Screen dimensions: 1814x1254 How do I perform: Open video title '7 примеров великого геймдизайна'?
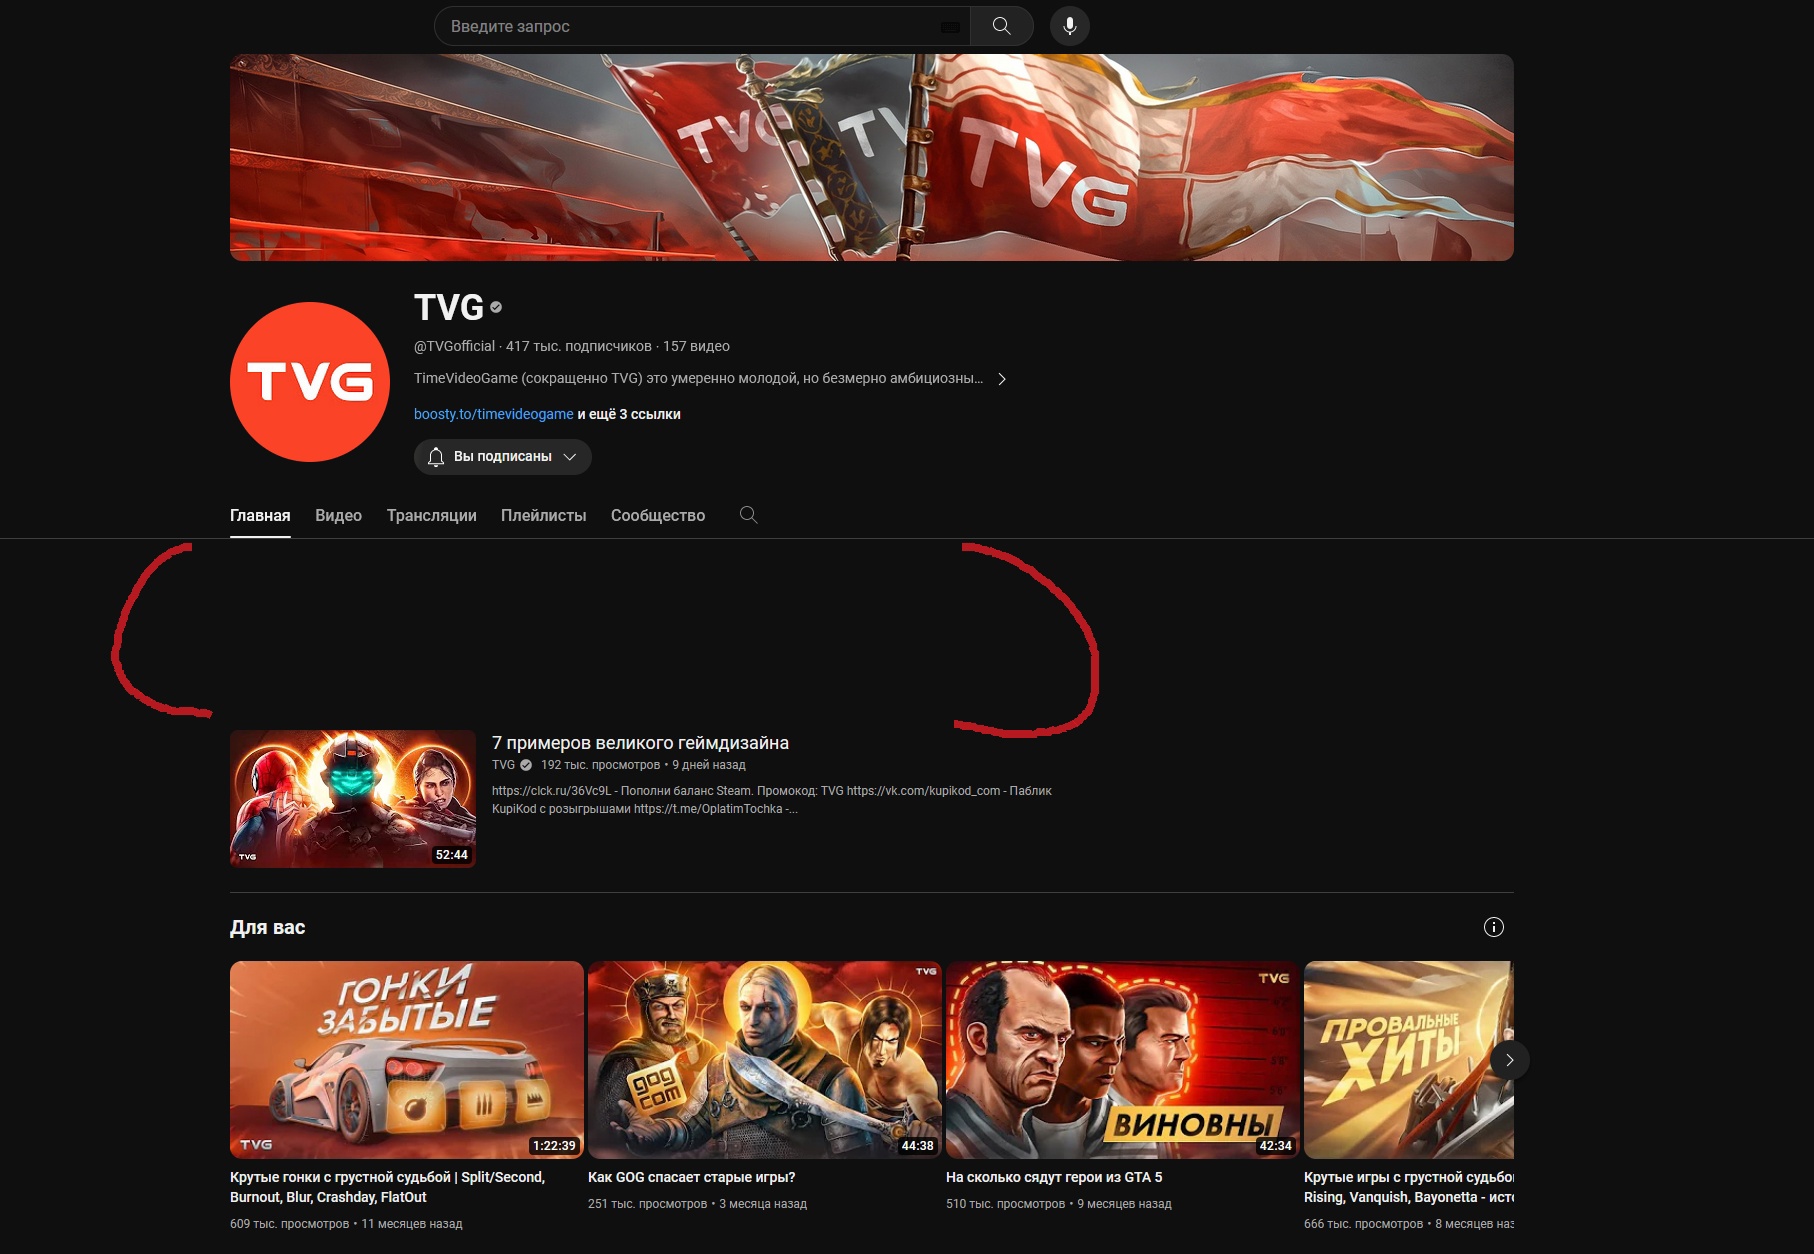(x=640, y=743)
